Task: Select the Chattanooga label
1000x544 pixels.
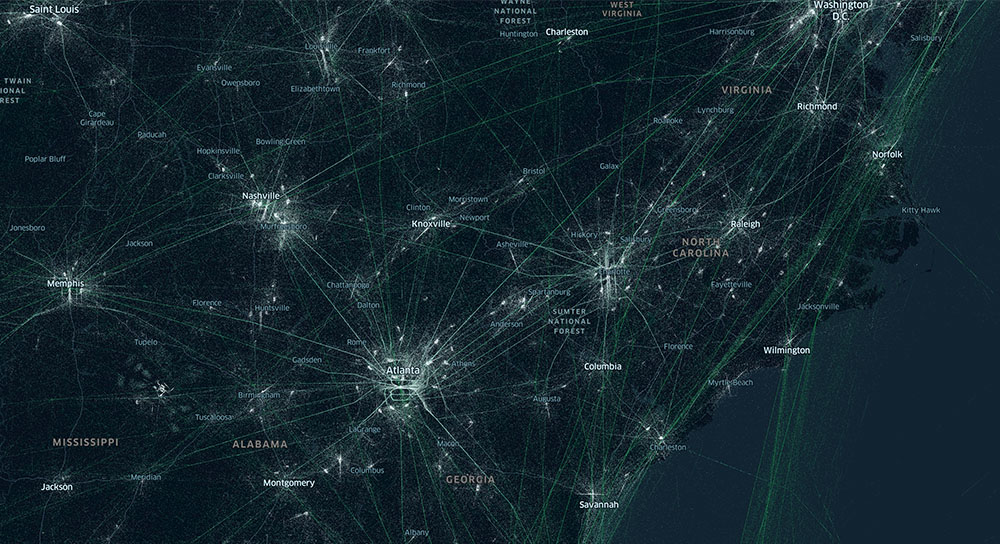Action: 348,285
